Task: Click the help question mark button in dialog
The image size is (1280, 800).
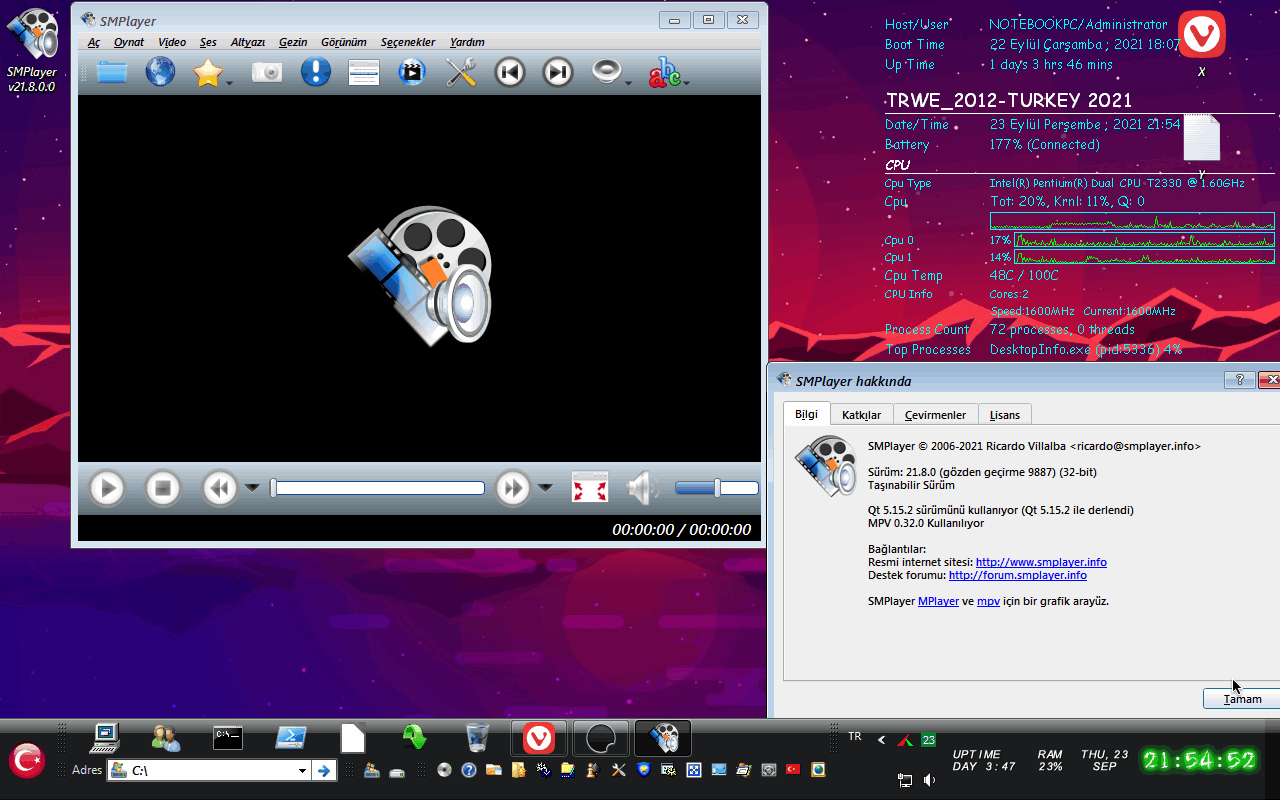Action: [x=1239, y=380]
